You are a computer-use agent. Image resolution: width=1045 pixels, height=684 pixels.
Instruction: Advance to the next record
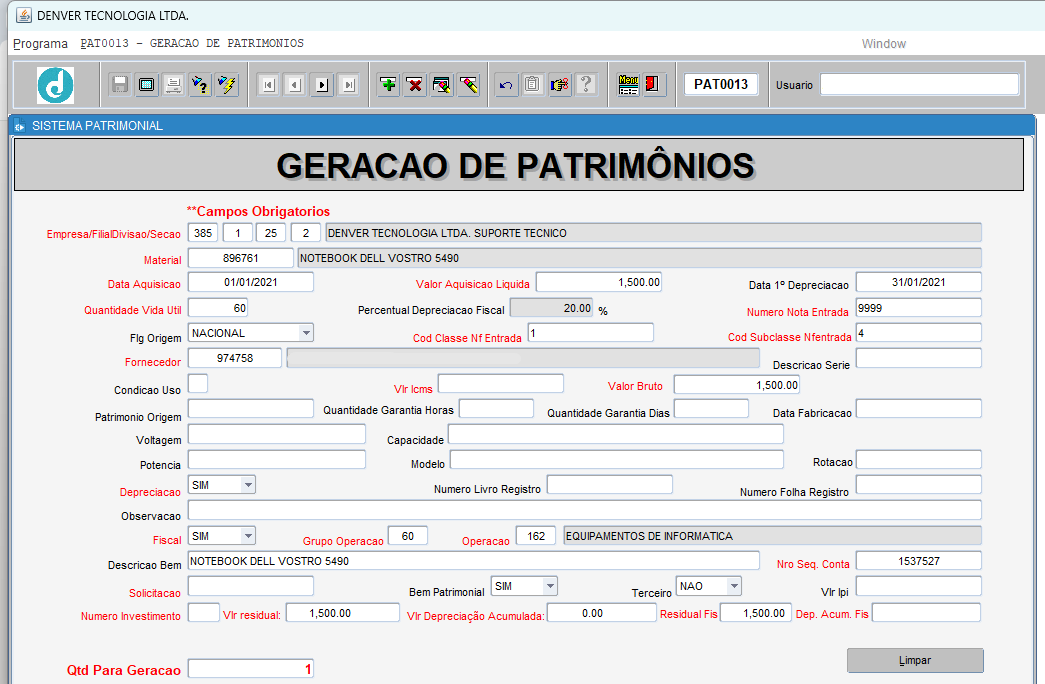click(321, 84)
